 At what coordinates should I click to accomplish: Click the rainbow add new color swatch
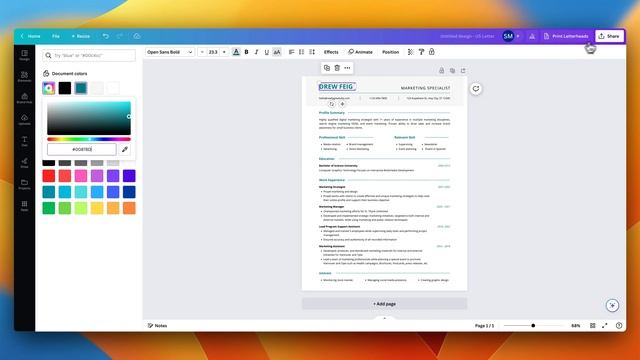coord(49,88)
